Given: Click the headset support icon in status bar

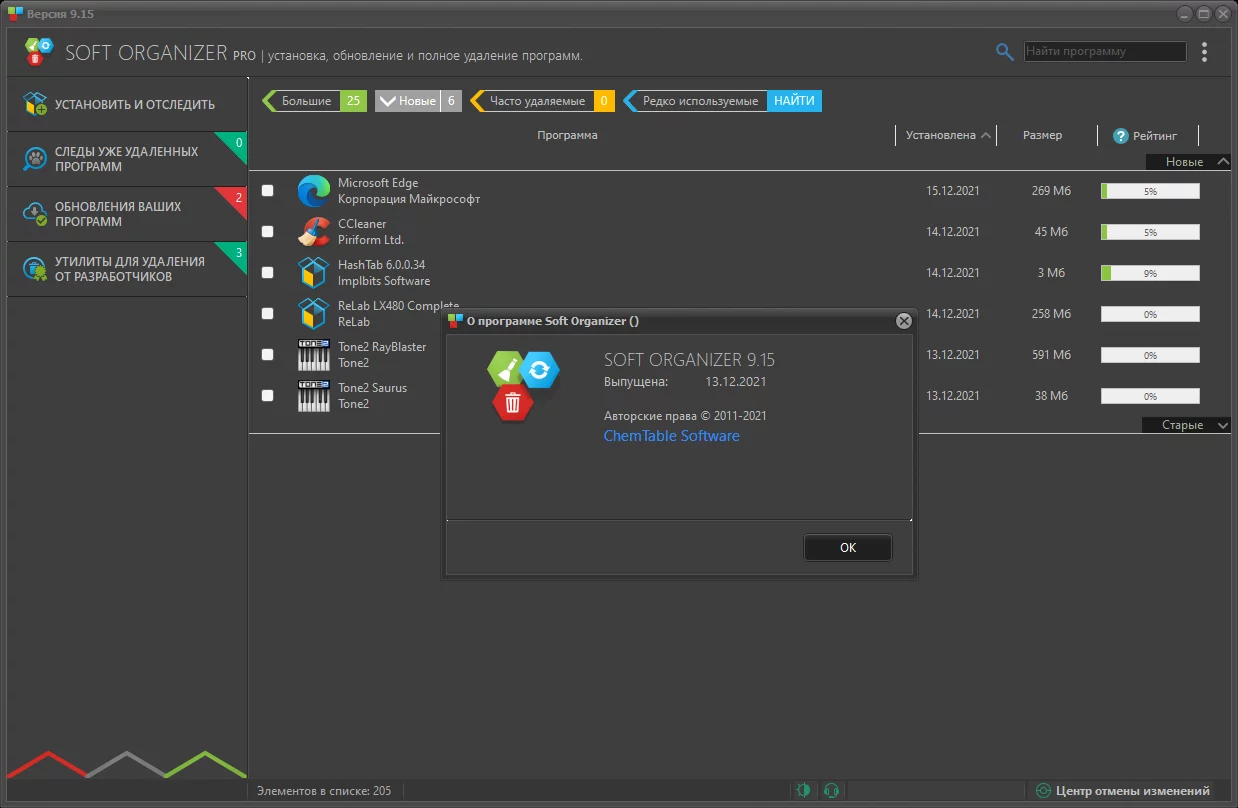Looking at the screenshot, I should tap(831, 790).
